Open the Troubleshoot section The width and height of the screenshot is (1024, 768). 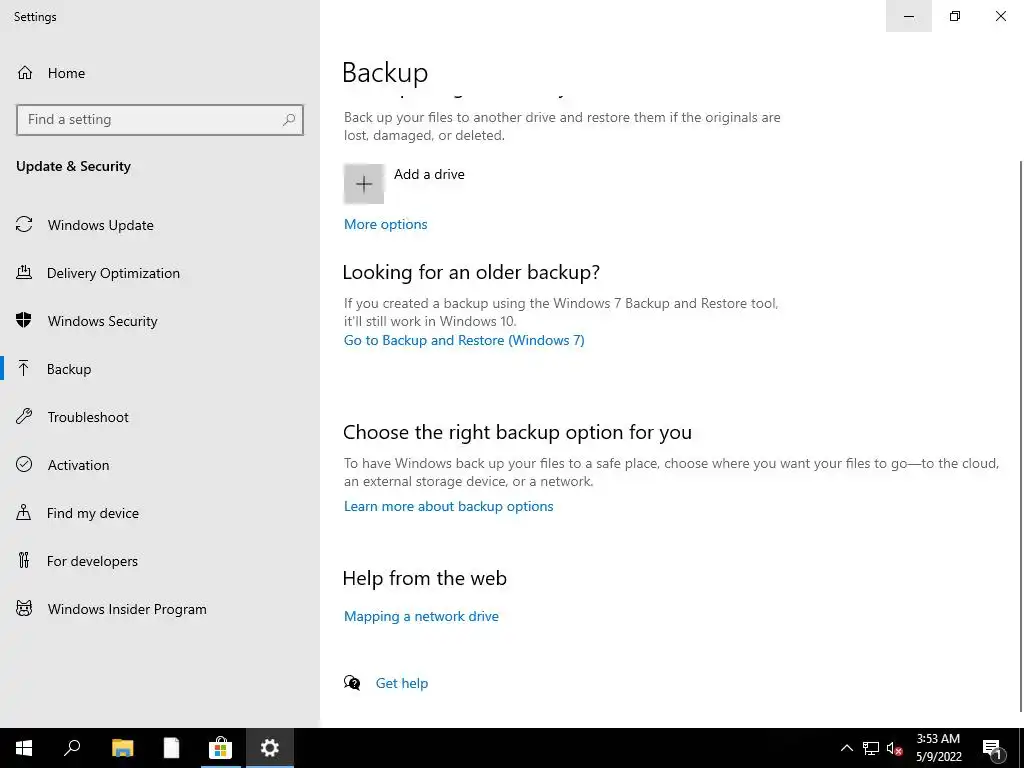point(88,417)
